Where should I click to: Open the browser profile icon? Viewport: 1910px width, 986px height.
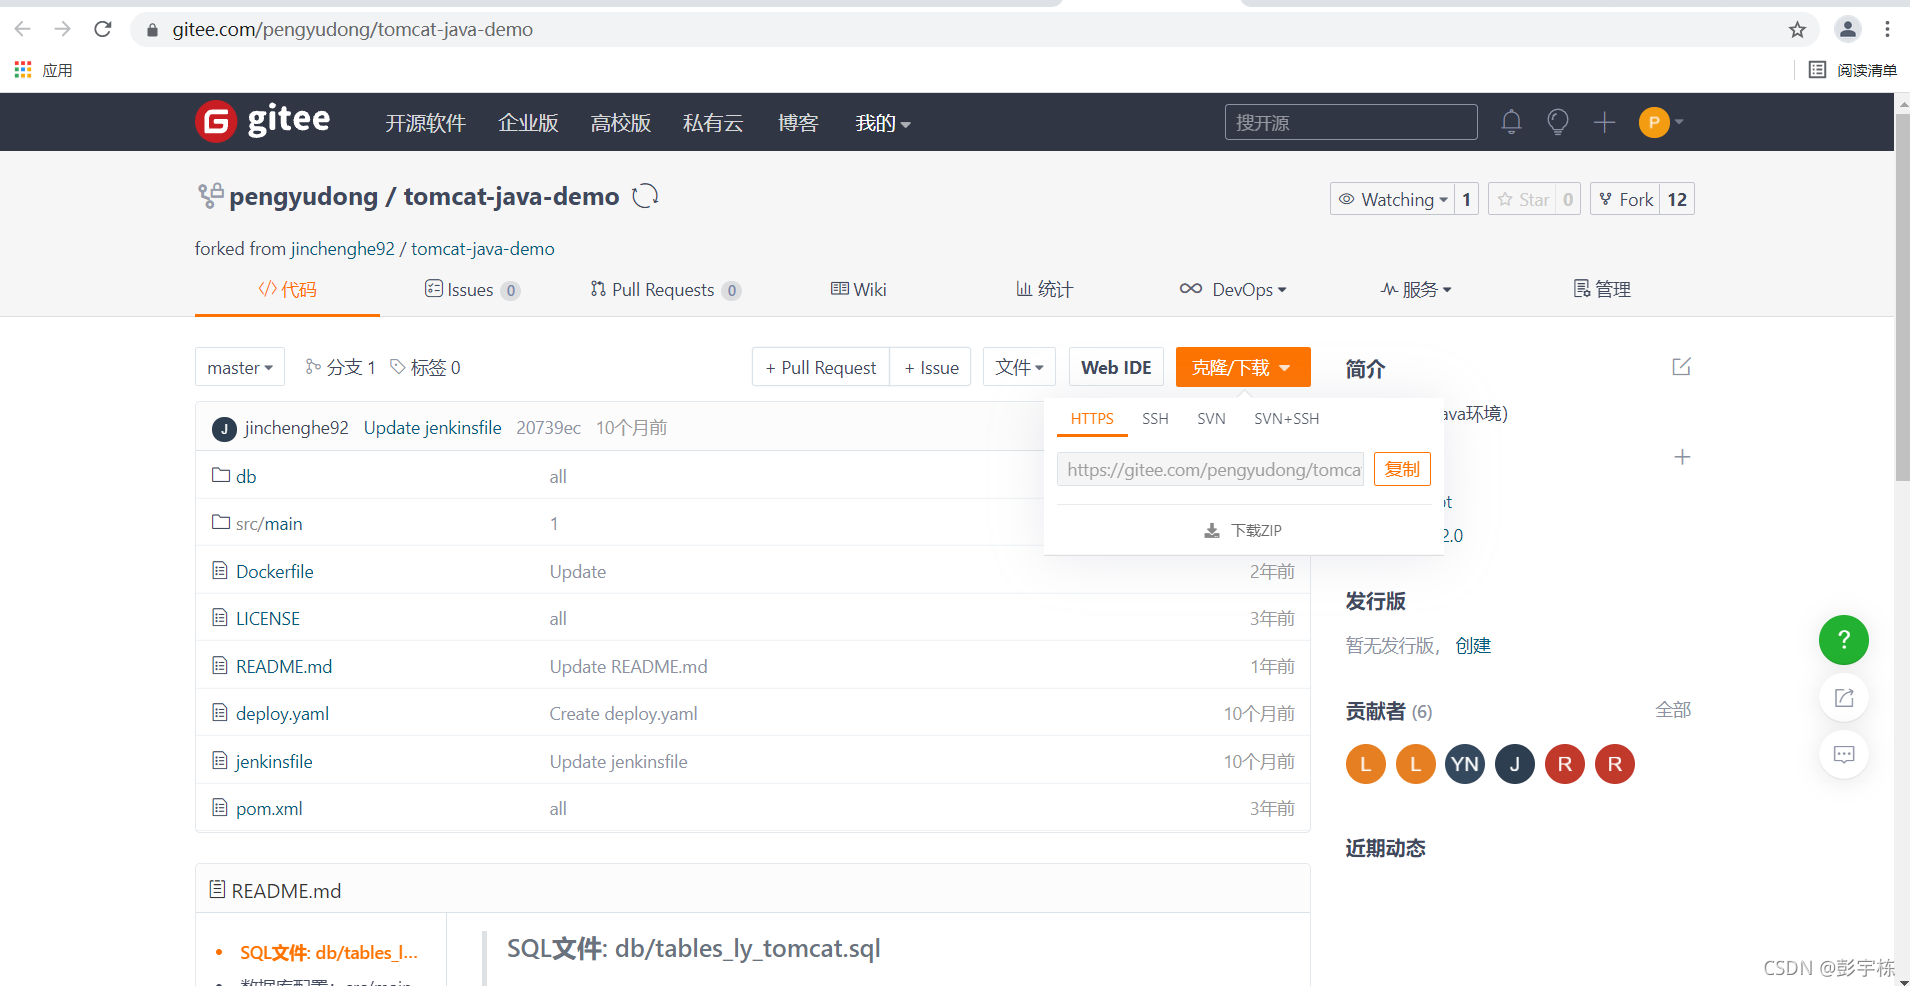pyautogui.click(x=1847, y=29)
